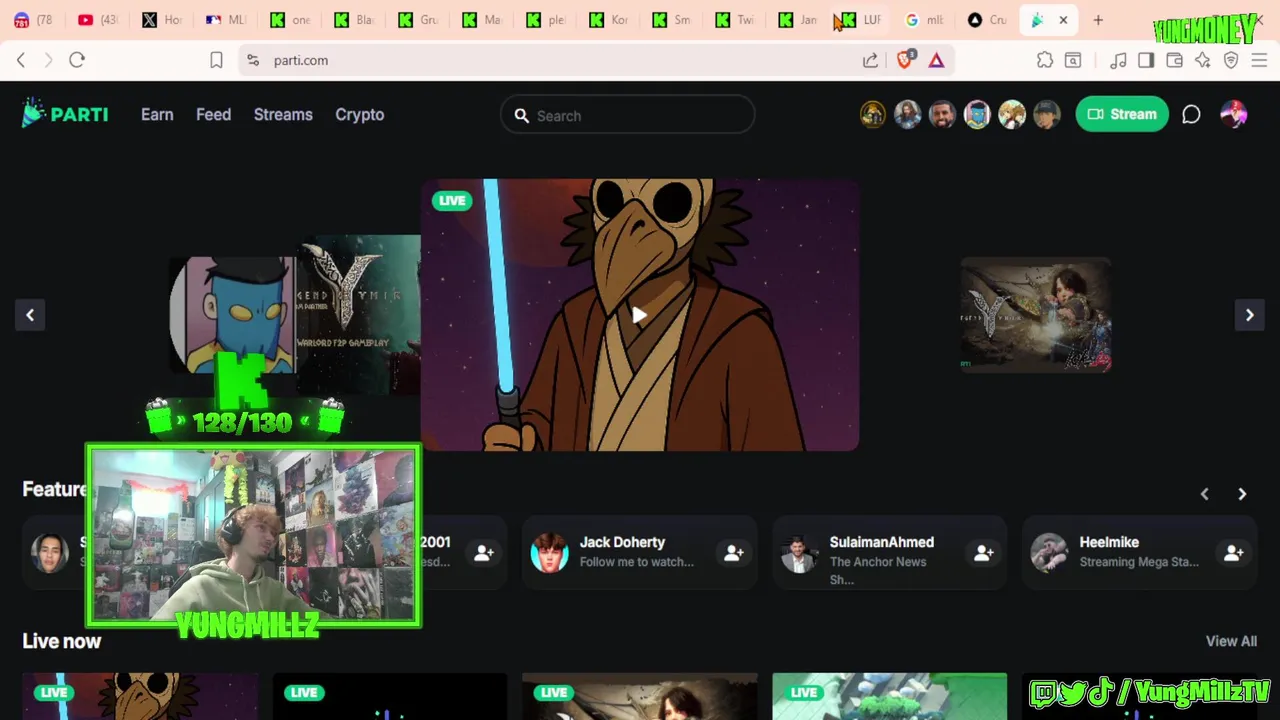Switch to the X (Twitter) browser tab

pyautogui.click(x=162, y=20)
